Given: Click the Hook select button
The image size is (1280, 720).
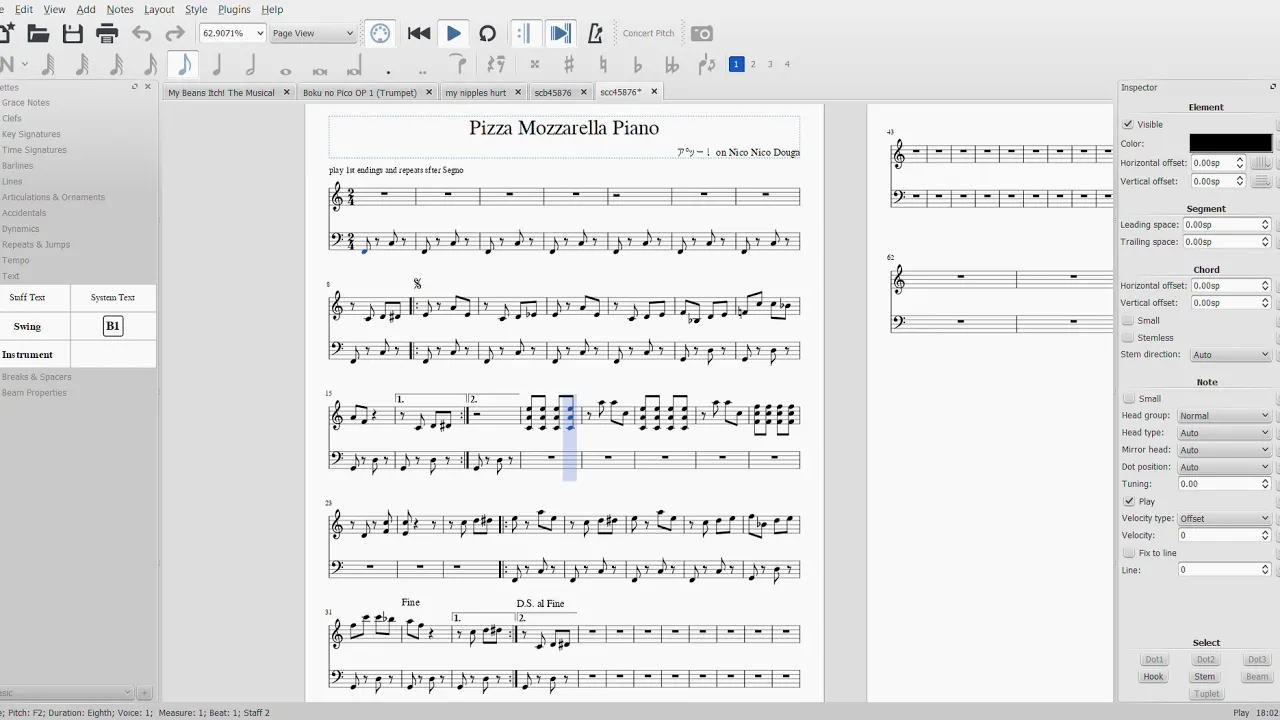Looking at the screenshot, I should pos(1154,677).
